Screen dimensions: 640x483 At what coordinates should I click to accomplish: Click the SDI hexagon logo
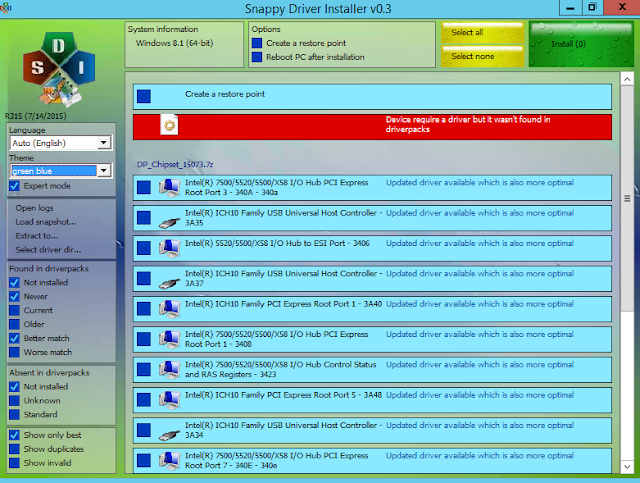[59, 68]
